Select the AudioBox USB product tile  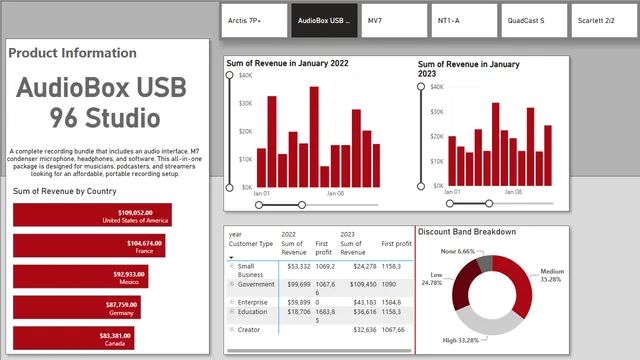click(324, 21)
